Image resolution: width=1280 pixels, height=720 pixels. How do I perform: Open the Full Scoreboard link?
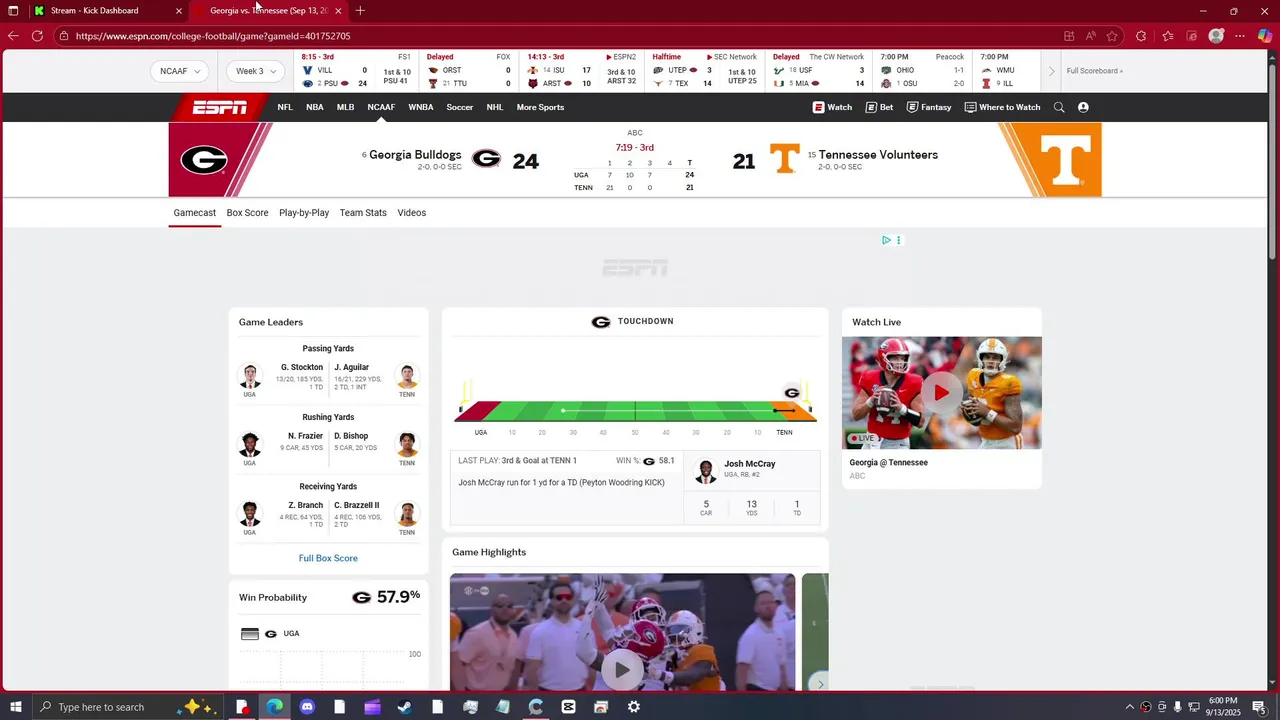click(x=1094, y=71)
